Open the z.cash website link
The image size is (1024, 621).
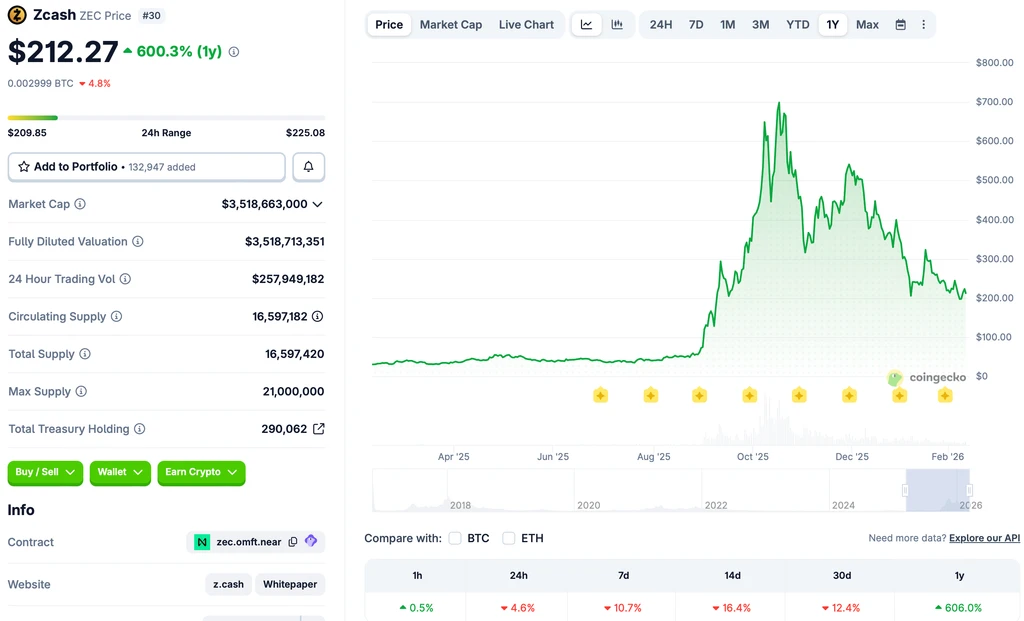229,584
